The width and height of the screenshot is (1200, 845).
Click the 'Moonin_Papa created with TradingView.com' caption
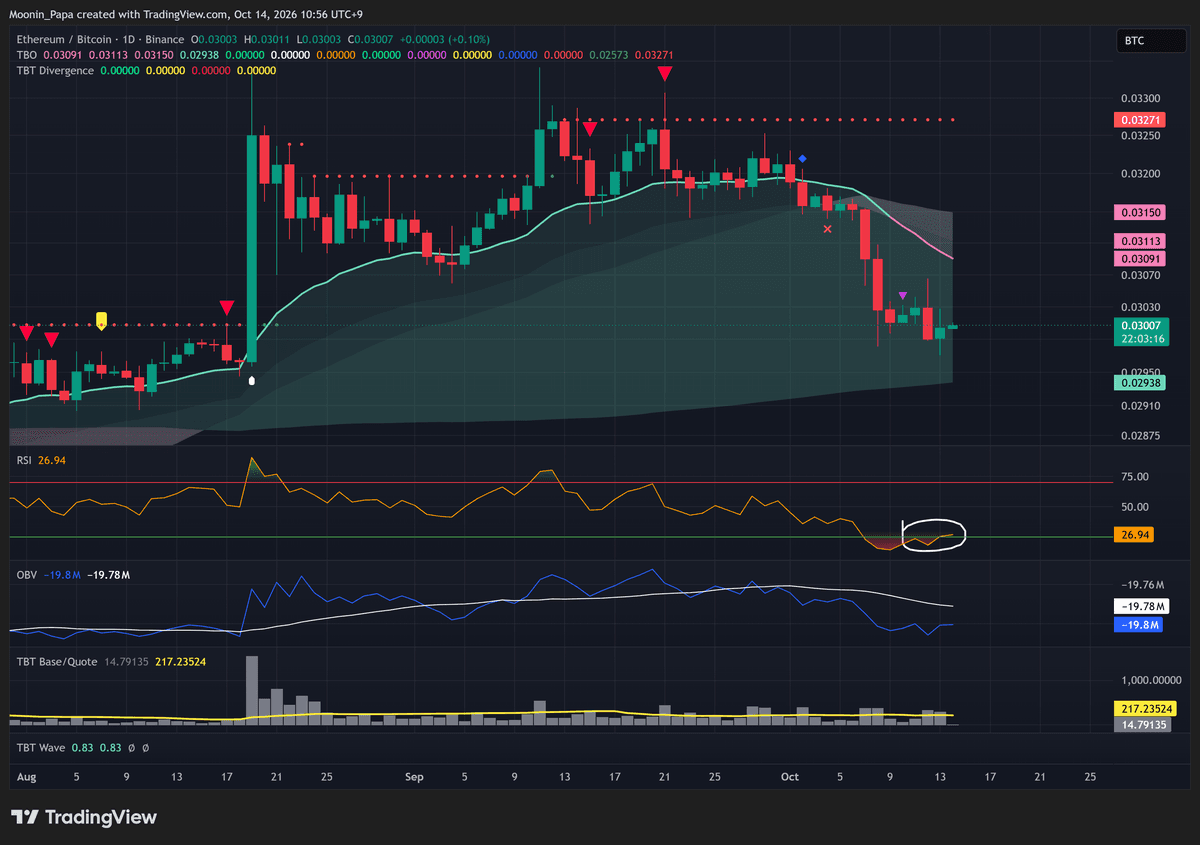coord(118,15)
